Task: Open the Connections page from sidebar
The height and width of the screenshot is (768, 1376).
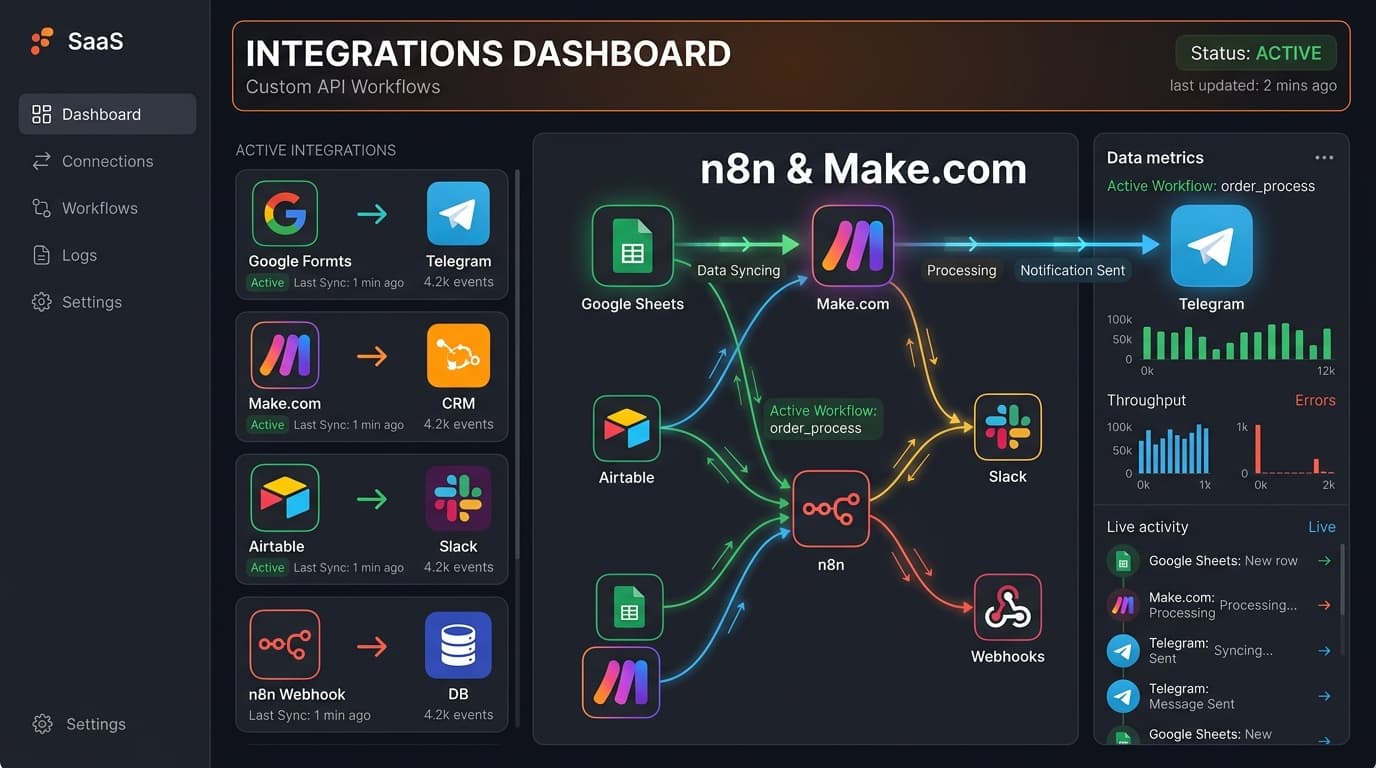Action: (107, 161)
